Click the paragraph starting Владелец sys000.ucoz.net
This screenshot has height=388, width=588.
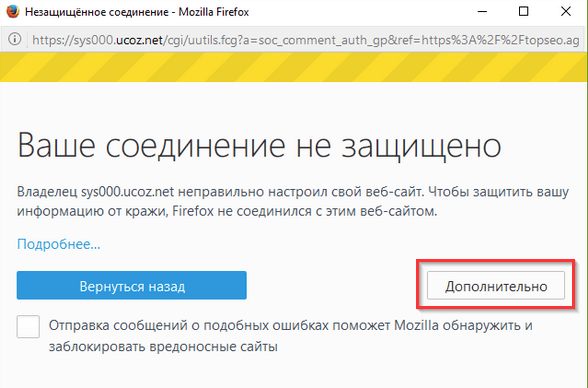click(293, 202)
